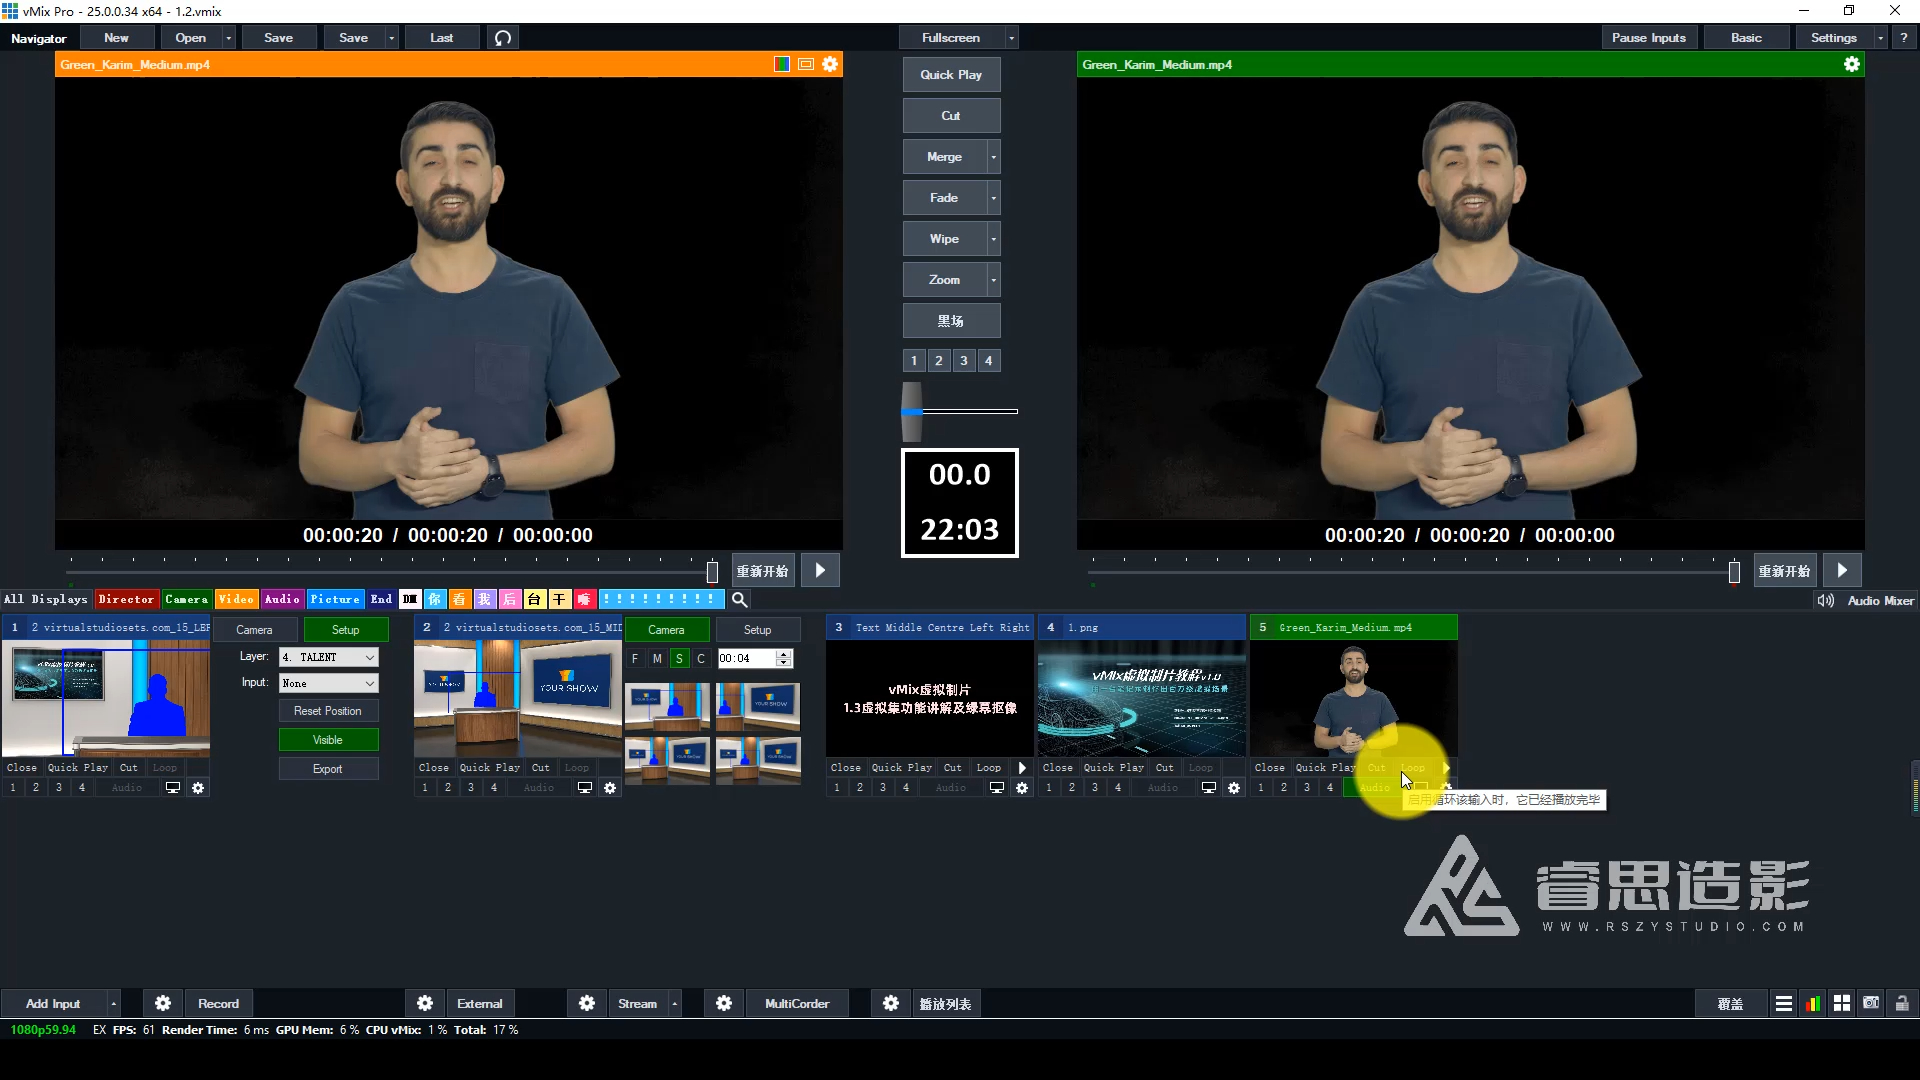Select the Camera category tab

pos(186,599)
